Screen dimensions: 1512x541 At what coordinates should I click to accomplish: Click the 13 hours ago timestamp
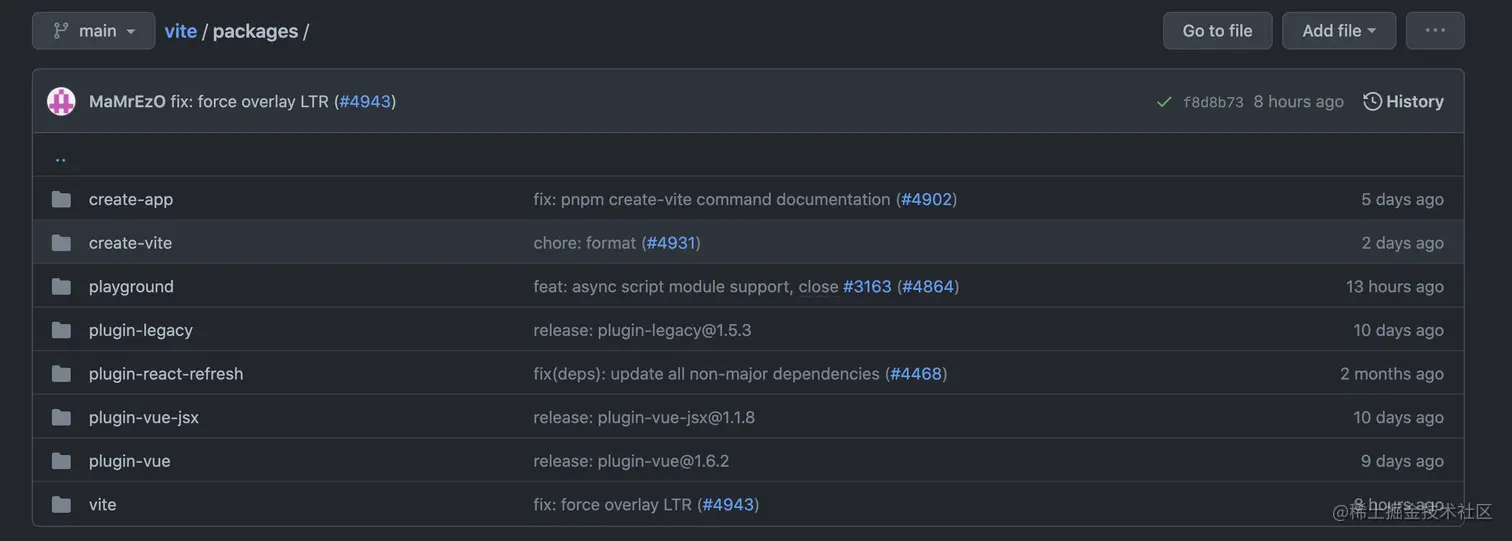click(1395, 286)
